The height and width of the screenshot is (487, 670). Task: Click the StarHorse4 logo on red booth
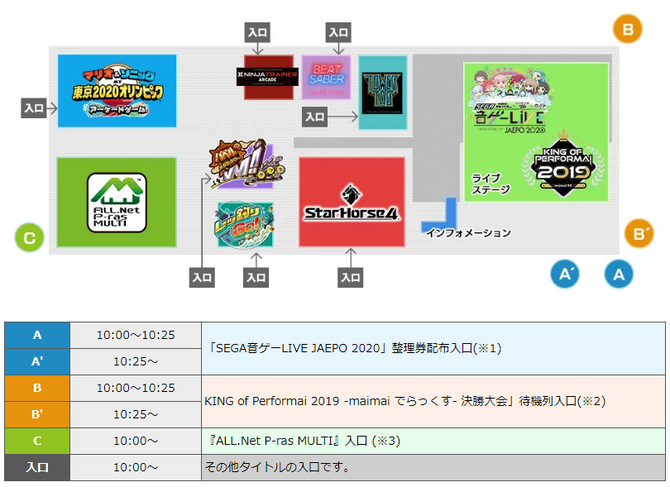[351, 203]
